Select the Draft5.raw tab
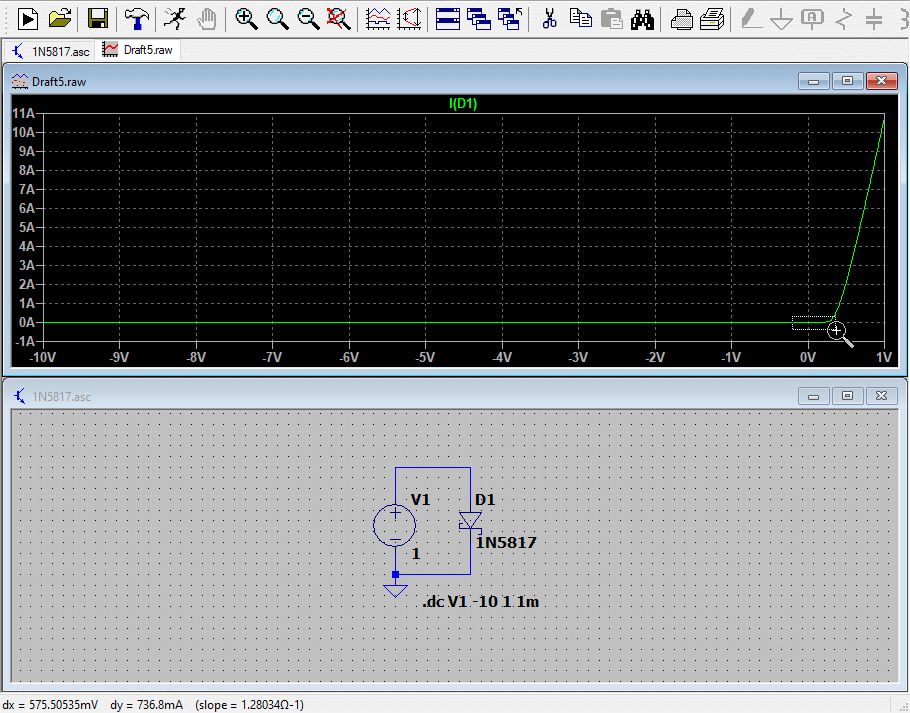Image resolution: width=910 pixels, height=713 pixels. (x=139, y=49)
